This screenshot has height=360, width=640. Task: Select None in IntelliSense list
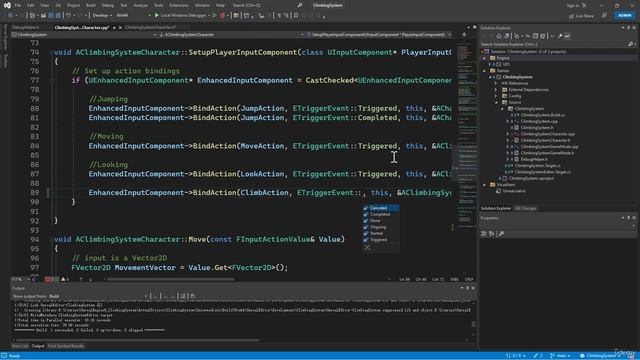[x=380, y=220]
